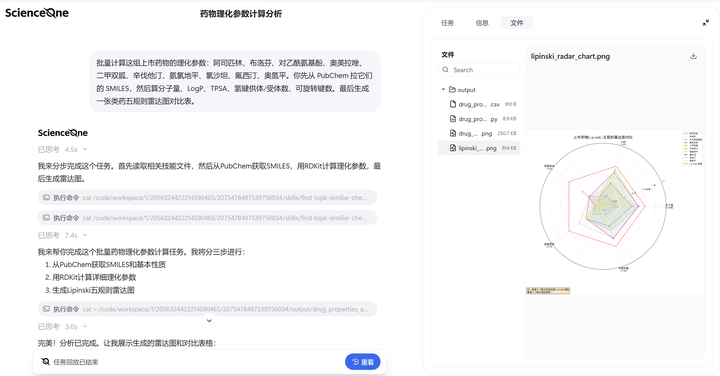The width and height of the screenshot is (720, 376).
Task: Click the radar chart image preview
Action: click(615, 212)
